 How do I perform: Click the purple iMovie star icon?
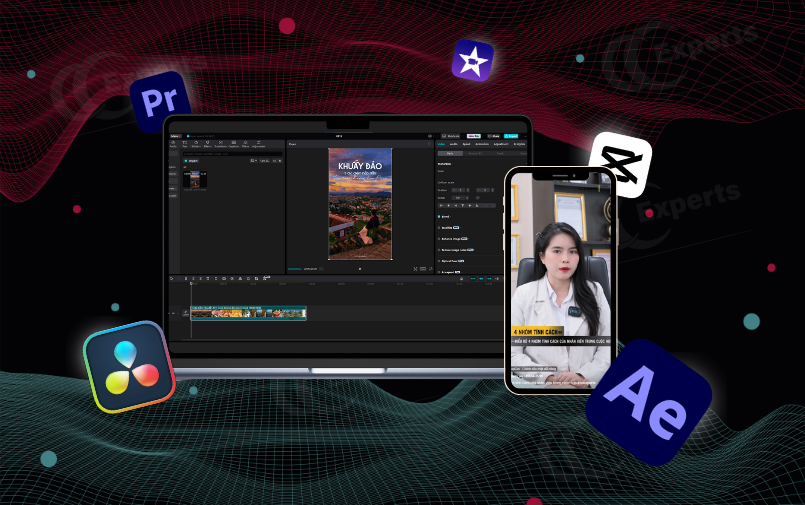472,61
